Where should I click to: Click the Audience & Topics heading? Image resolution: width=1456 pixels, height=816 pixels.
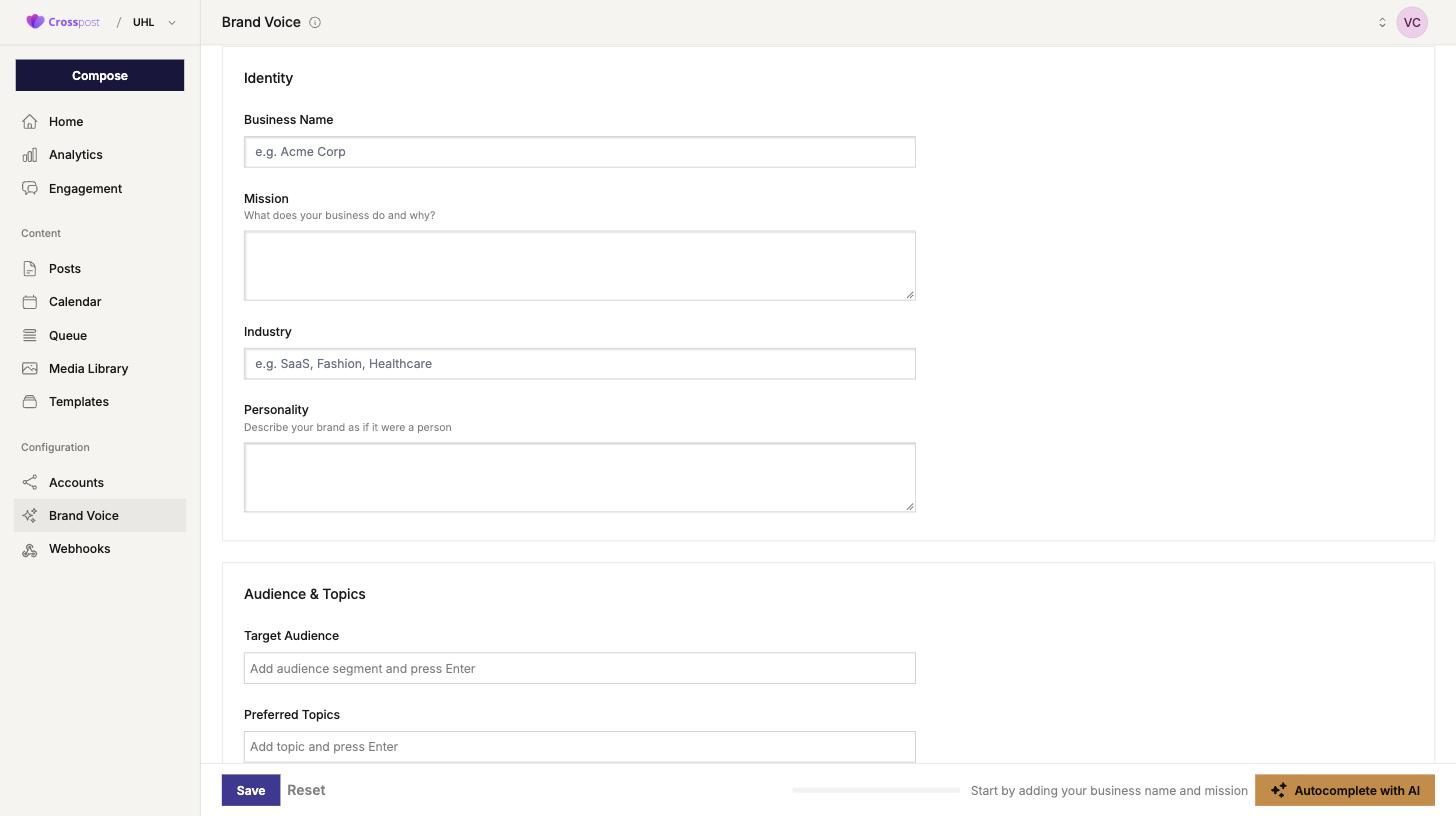pyautogui.click(x=305, y=594)
